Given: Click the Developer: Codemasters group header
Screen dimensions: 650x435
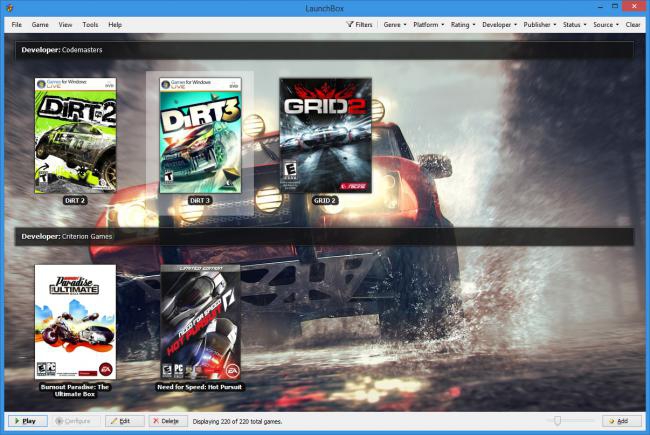Looking at the screenshot, I should [x=324, y=50].
